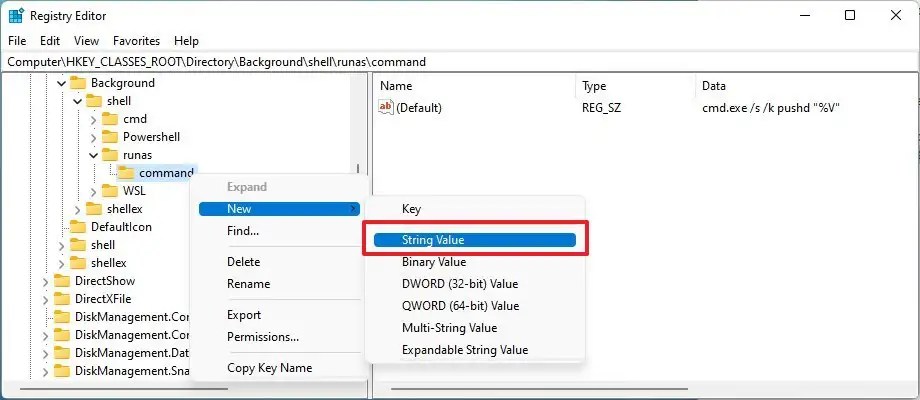Expand the DirectXFile key chevron
The height and width of the screenshot is (400, 920).
[x=46, y=299]
